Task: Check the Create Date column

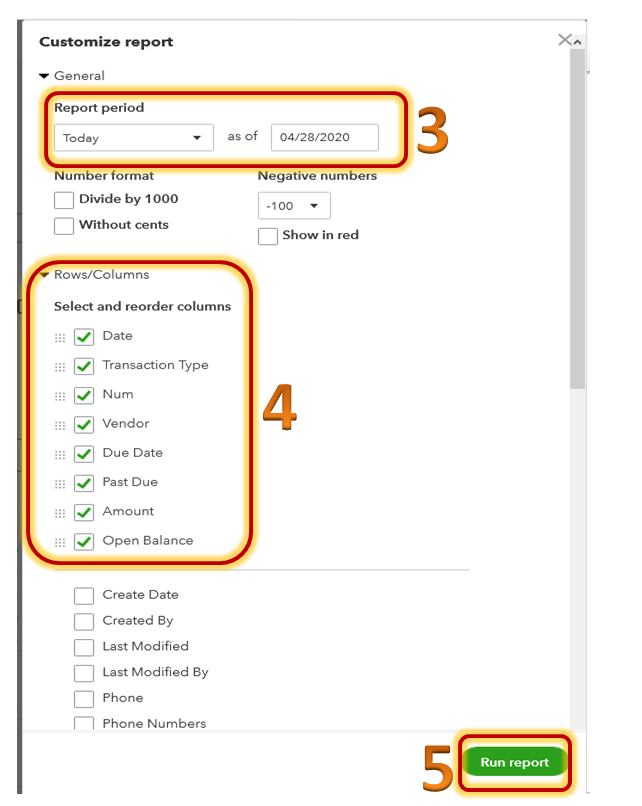Action: [x=84, y=594]
